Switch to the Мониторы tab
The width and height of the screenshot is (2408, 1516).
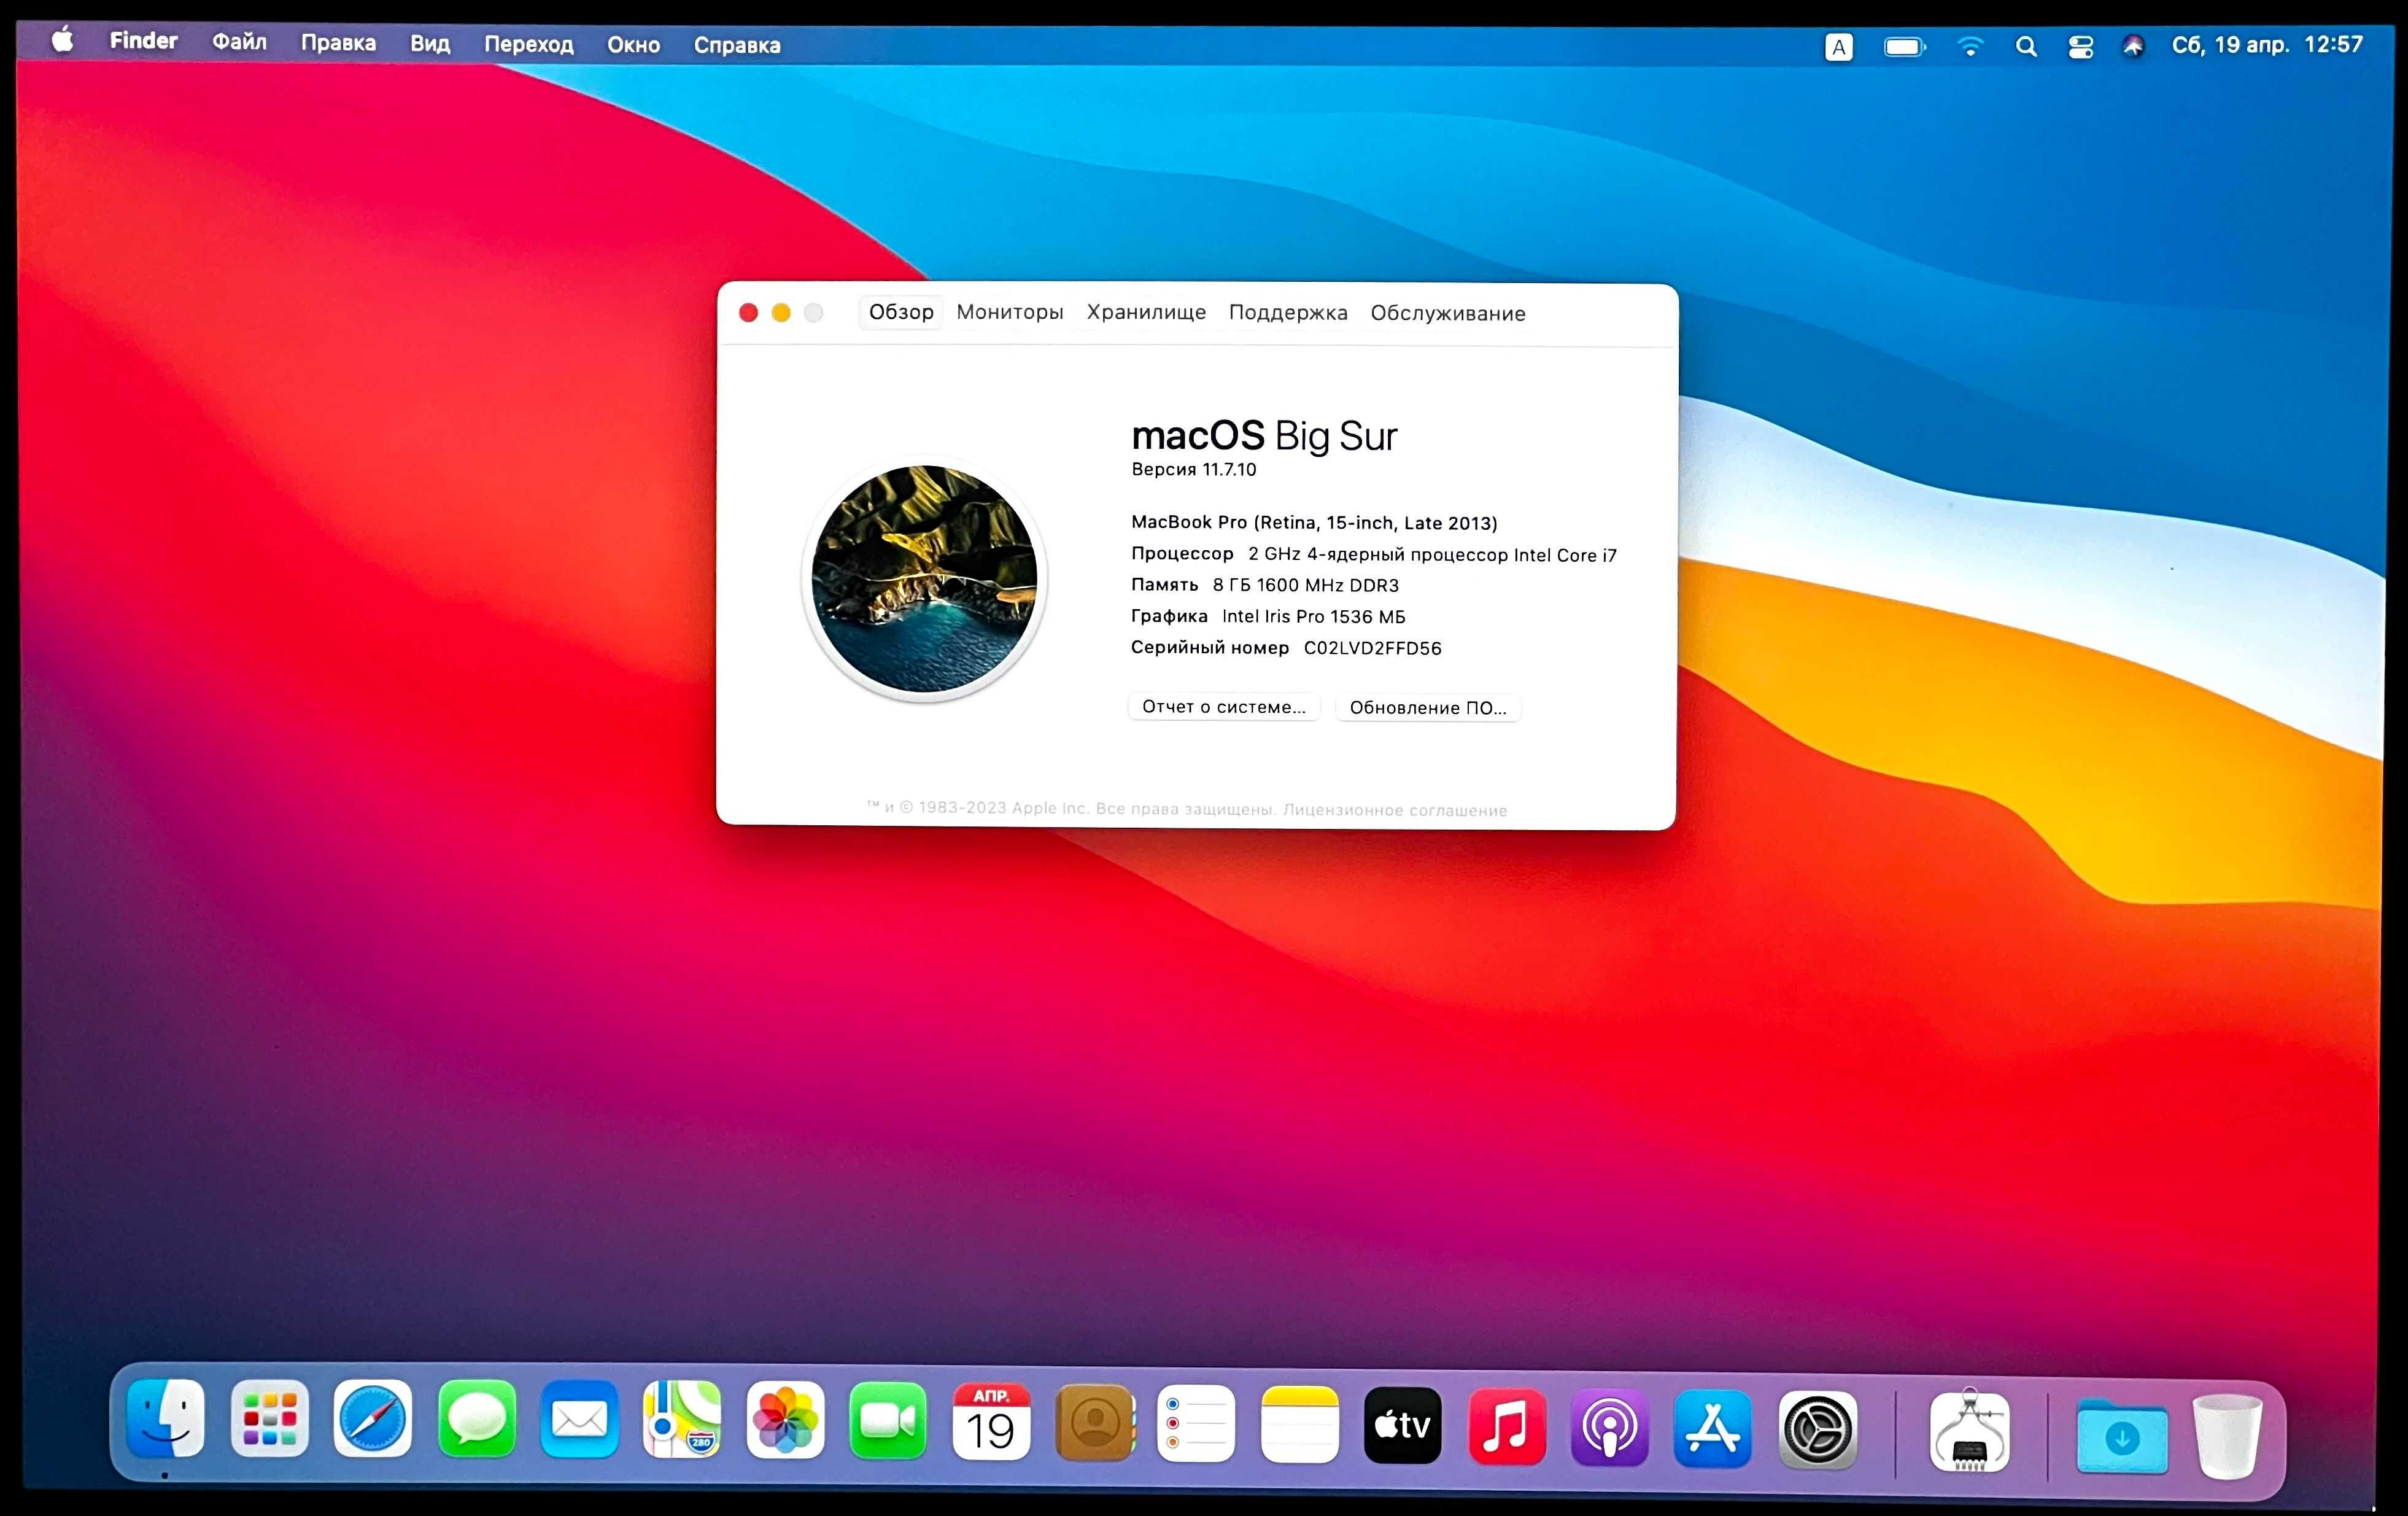pyautogui.click(x=1010, y=312)
